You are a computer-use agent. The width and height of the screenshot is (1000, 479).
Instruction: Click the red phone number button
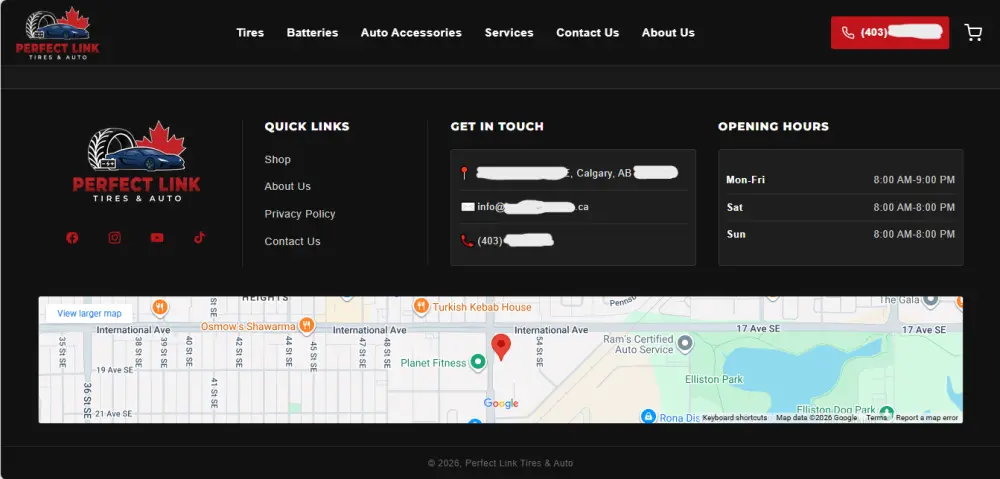coord(890,33)
